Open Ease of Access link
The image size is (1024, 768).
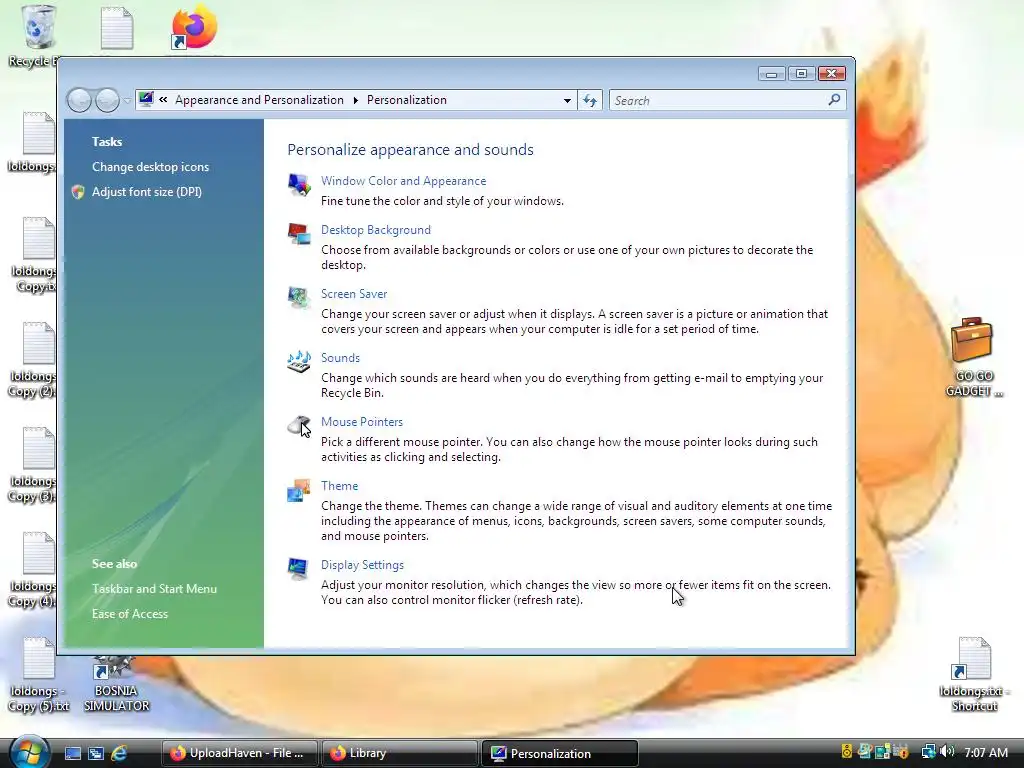click(130, 614)
